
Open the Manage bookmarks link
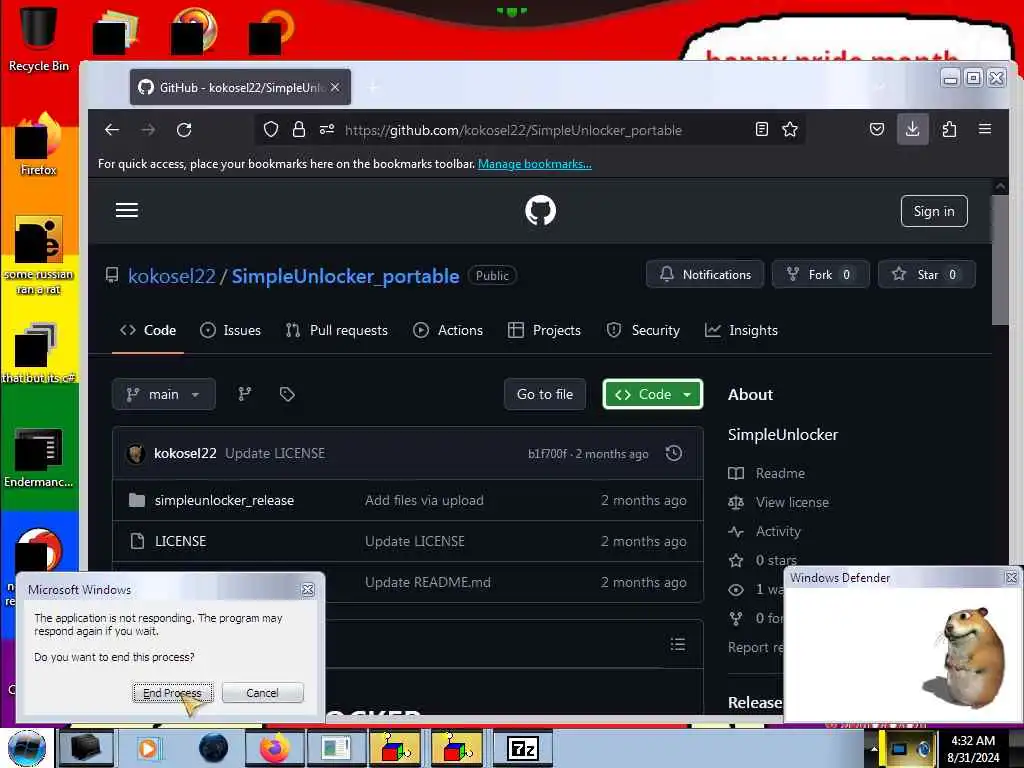534,164
